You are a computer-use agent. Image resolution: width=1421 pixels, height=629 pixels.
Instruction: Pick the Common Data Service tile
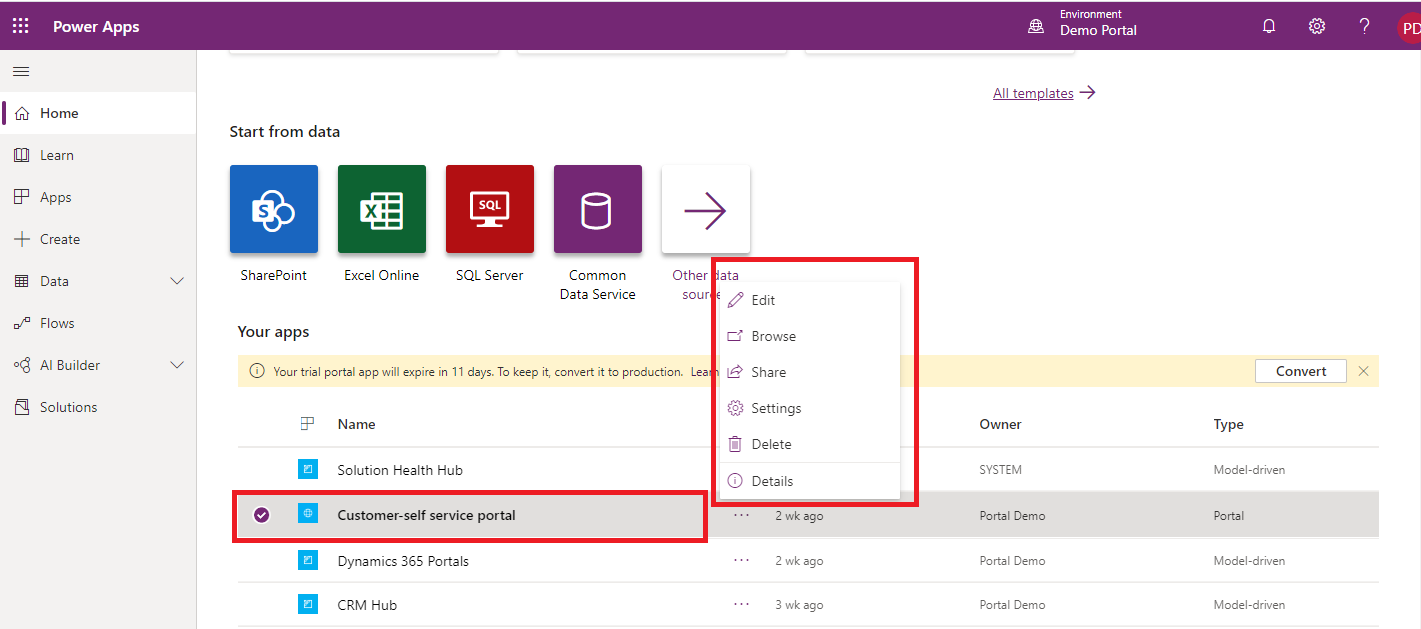click(x=598, y=209)
